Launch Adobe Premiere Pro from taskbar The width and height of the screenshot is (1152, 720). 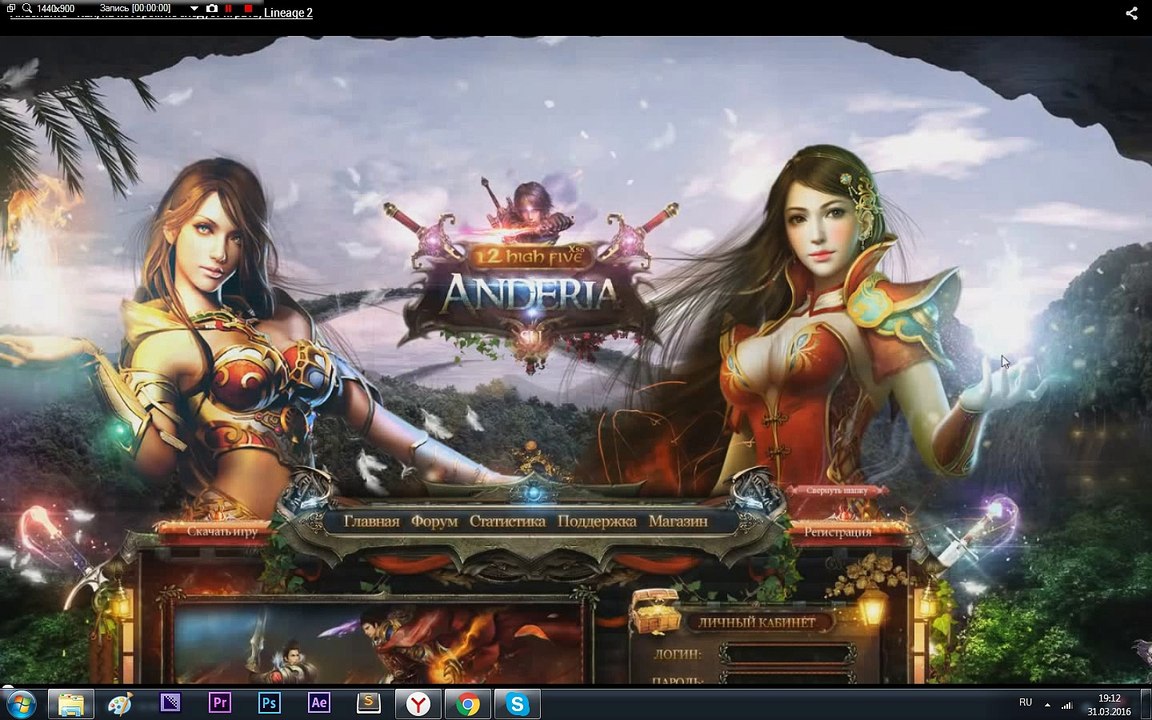click(x=220, y=704)
